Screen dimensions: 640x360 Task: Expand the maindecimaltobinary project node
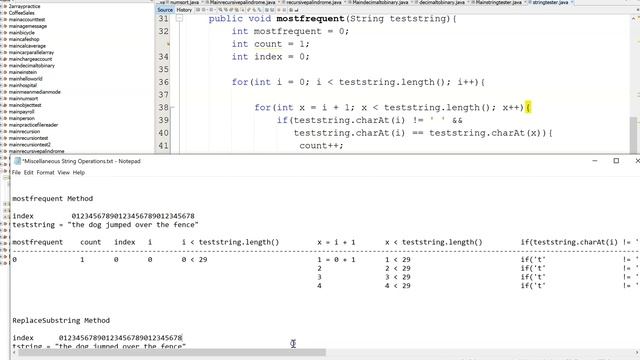[x=1, y=65]
